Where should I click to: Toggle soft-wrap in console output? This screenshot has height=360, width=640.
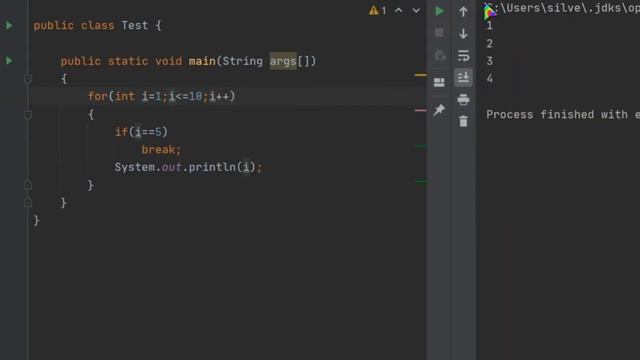pos(463,56)
